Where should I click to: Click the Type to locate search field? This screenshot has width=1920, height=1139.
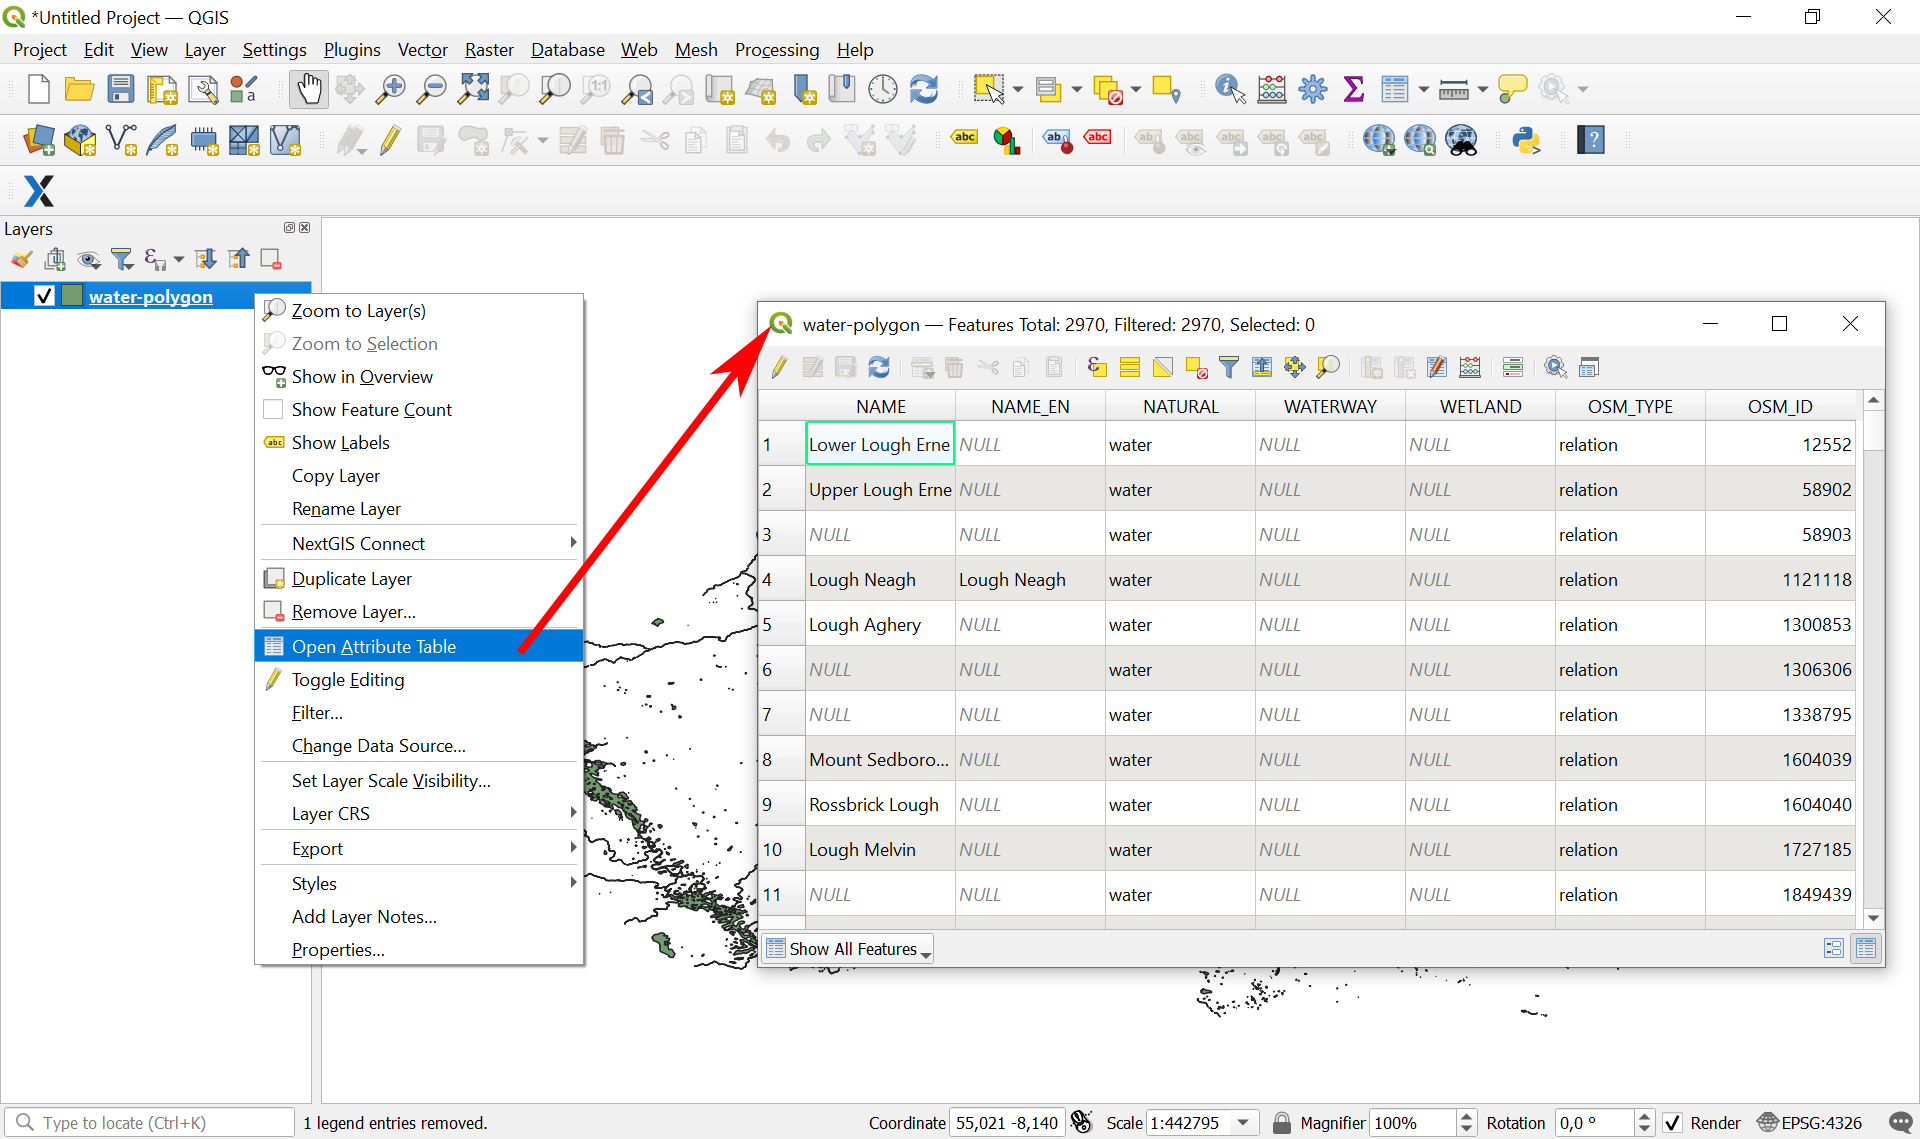click(160, 1123)
